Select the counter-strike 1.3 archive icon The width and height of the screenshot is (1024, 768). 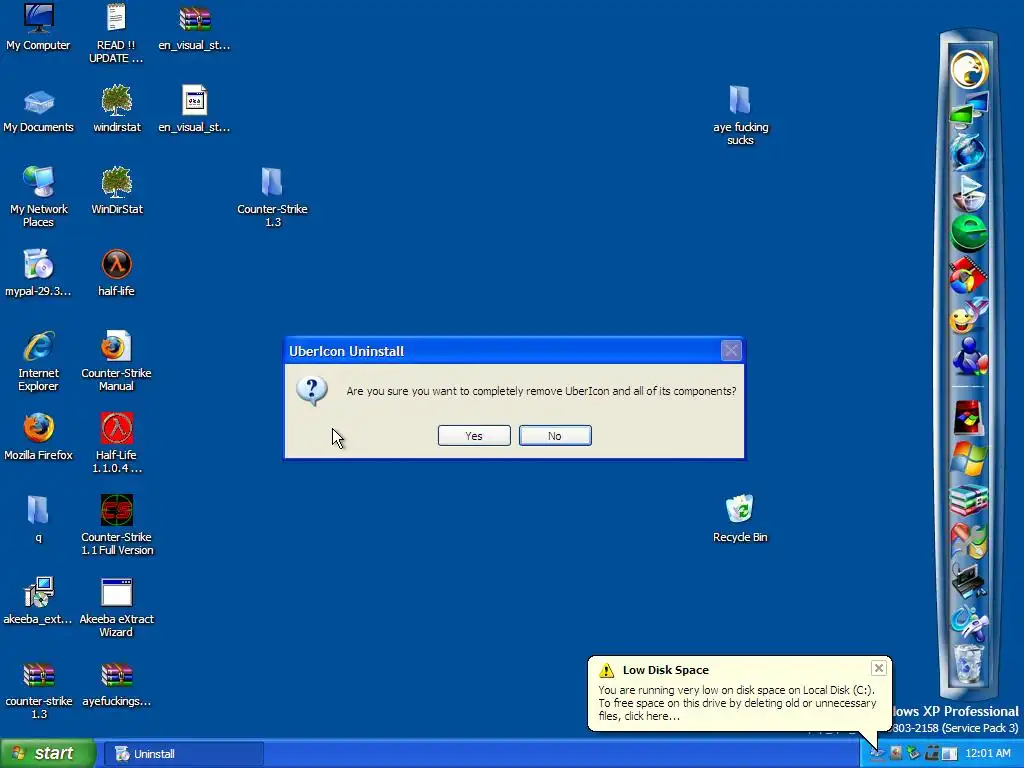click(39, 690)
